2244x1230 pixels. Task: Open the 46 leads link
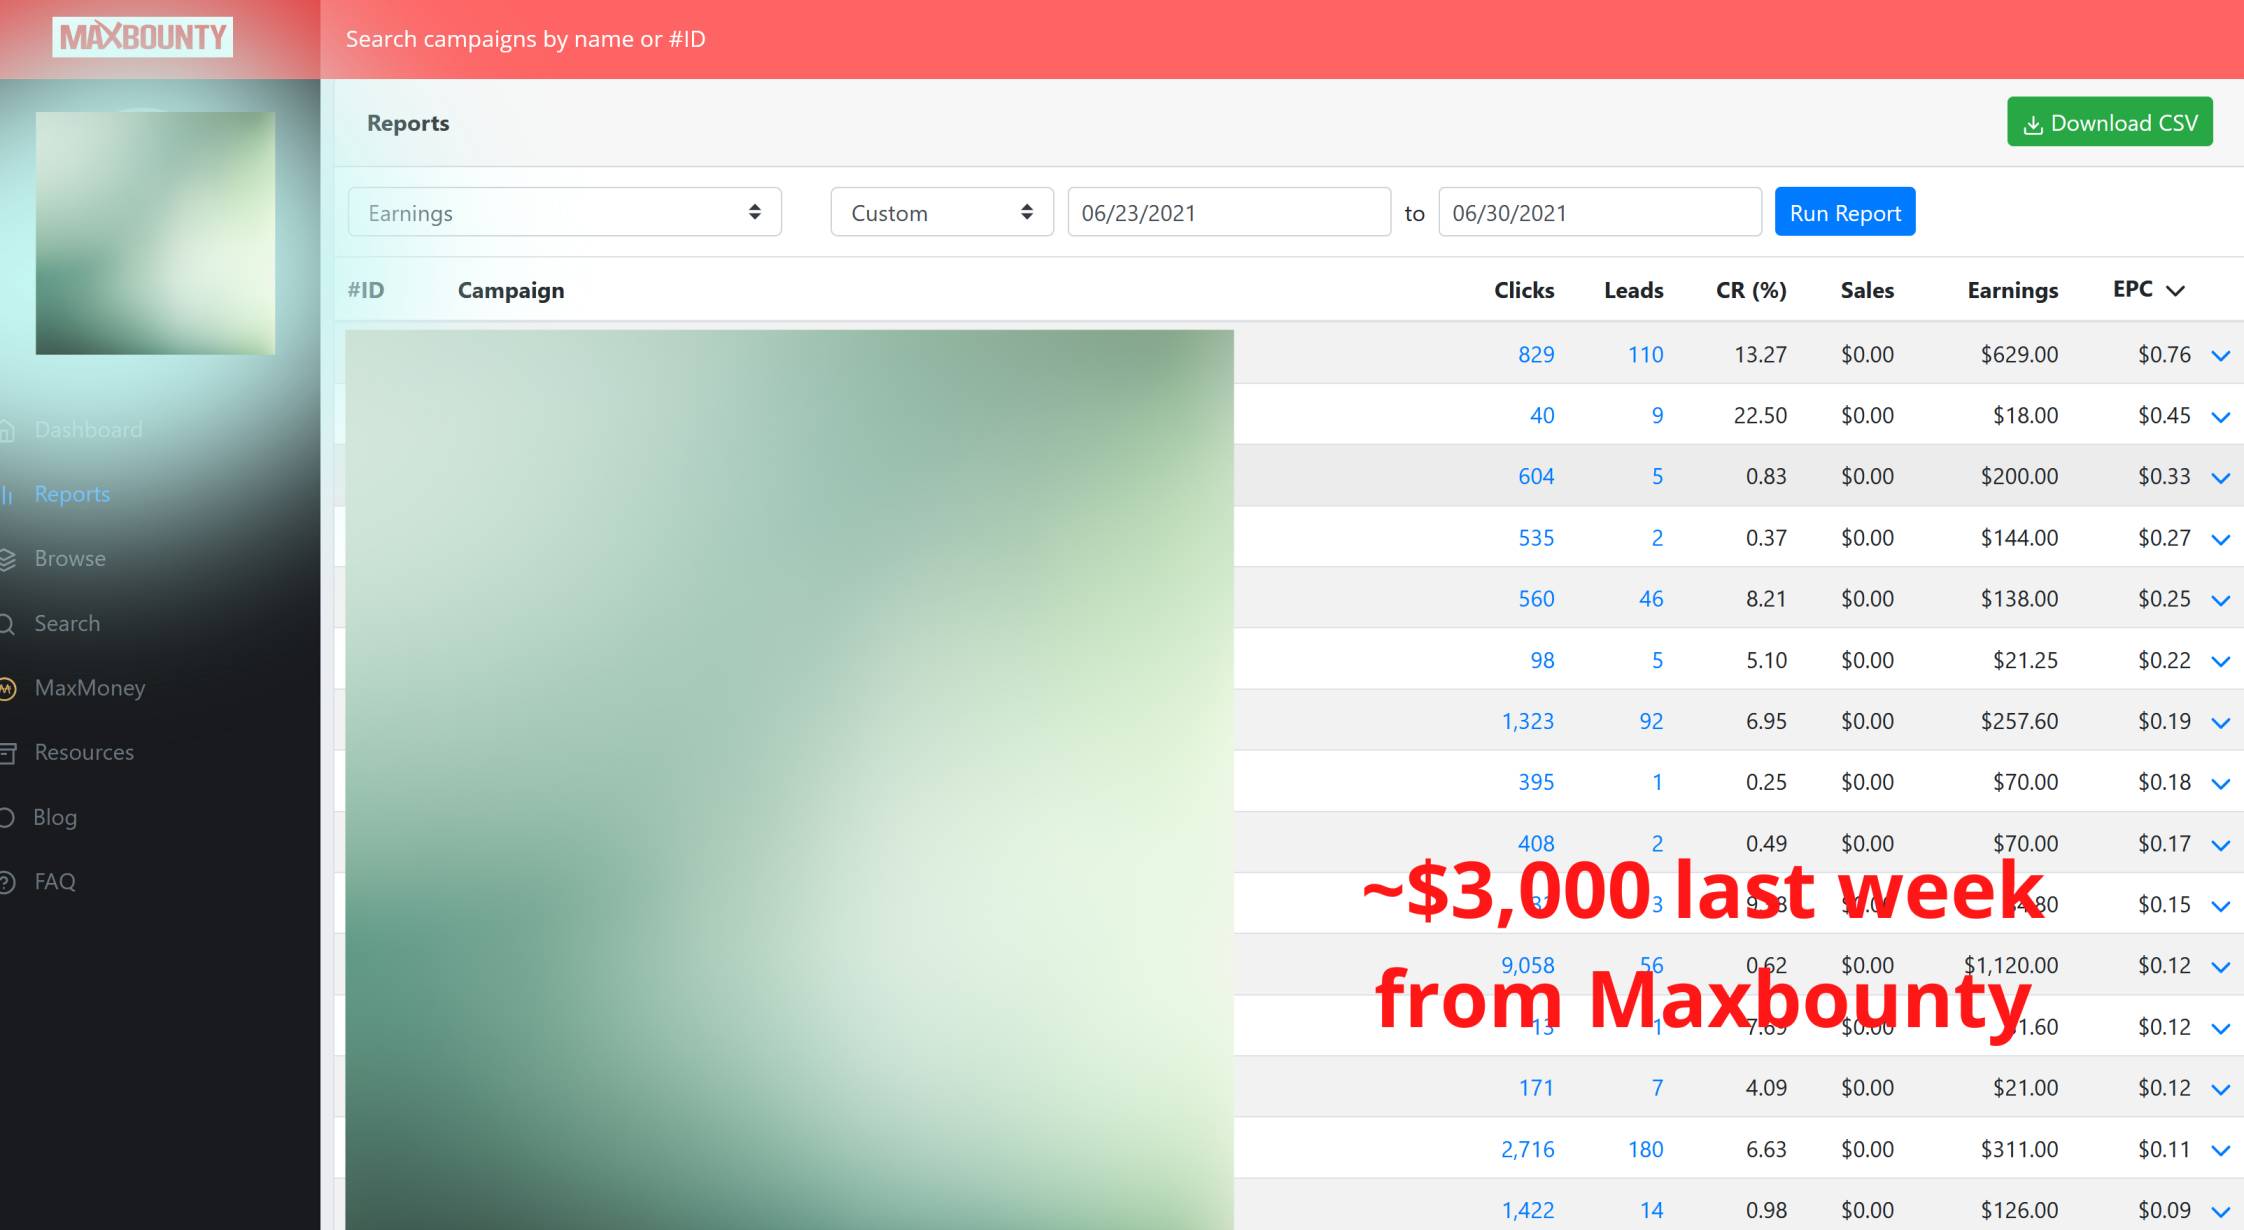click(1651, 598)
